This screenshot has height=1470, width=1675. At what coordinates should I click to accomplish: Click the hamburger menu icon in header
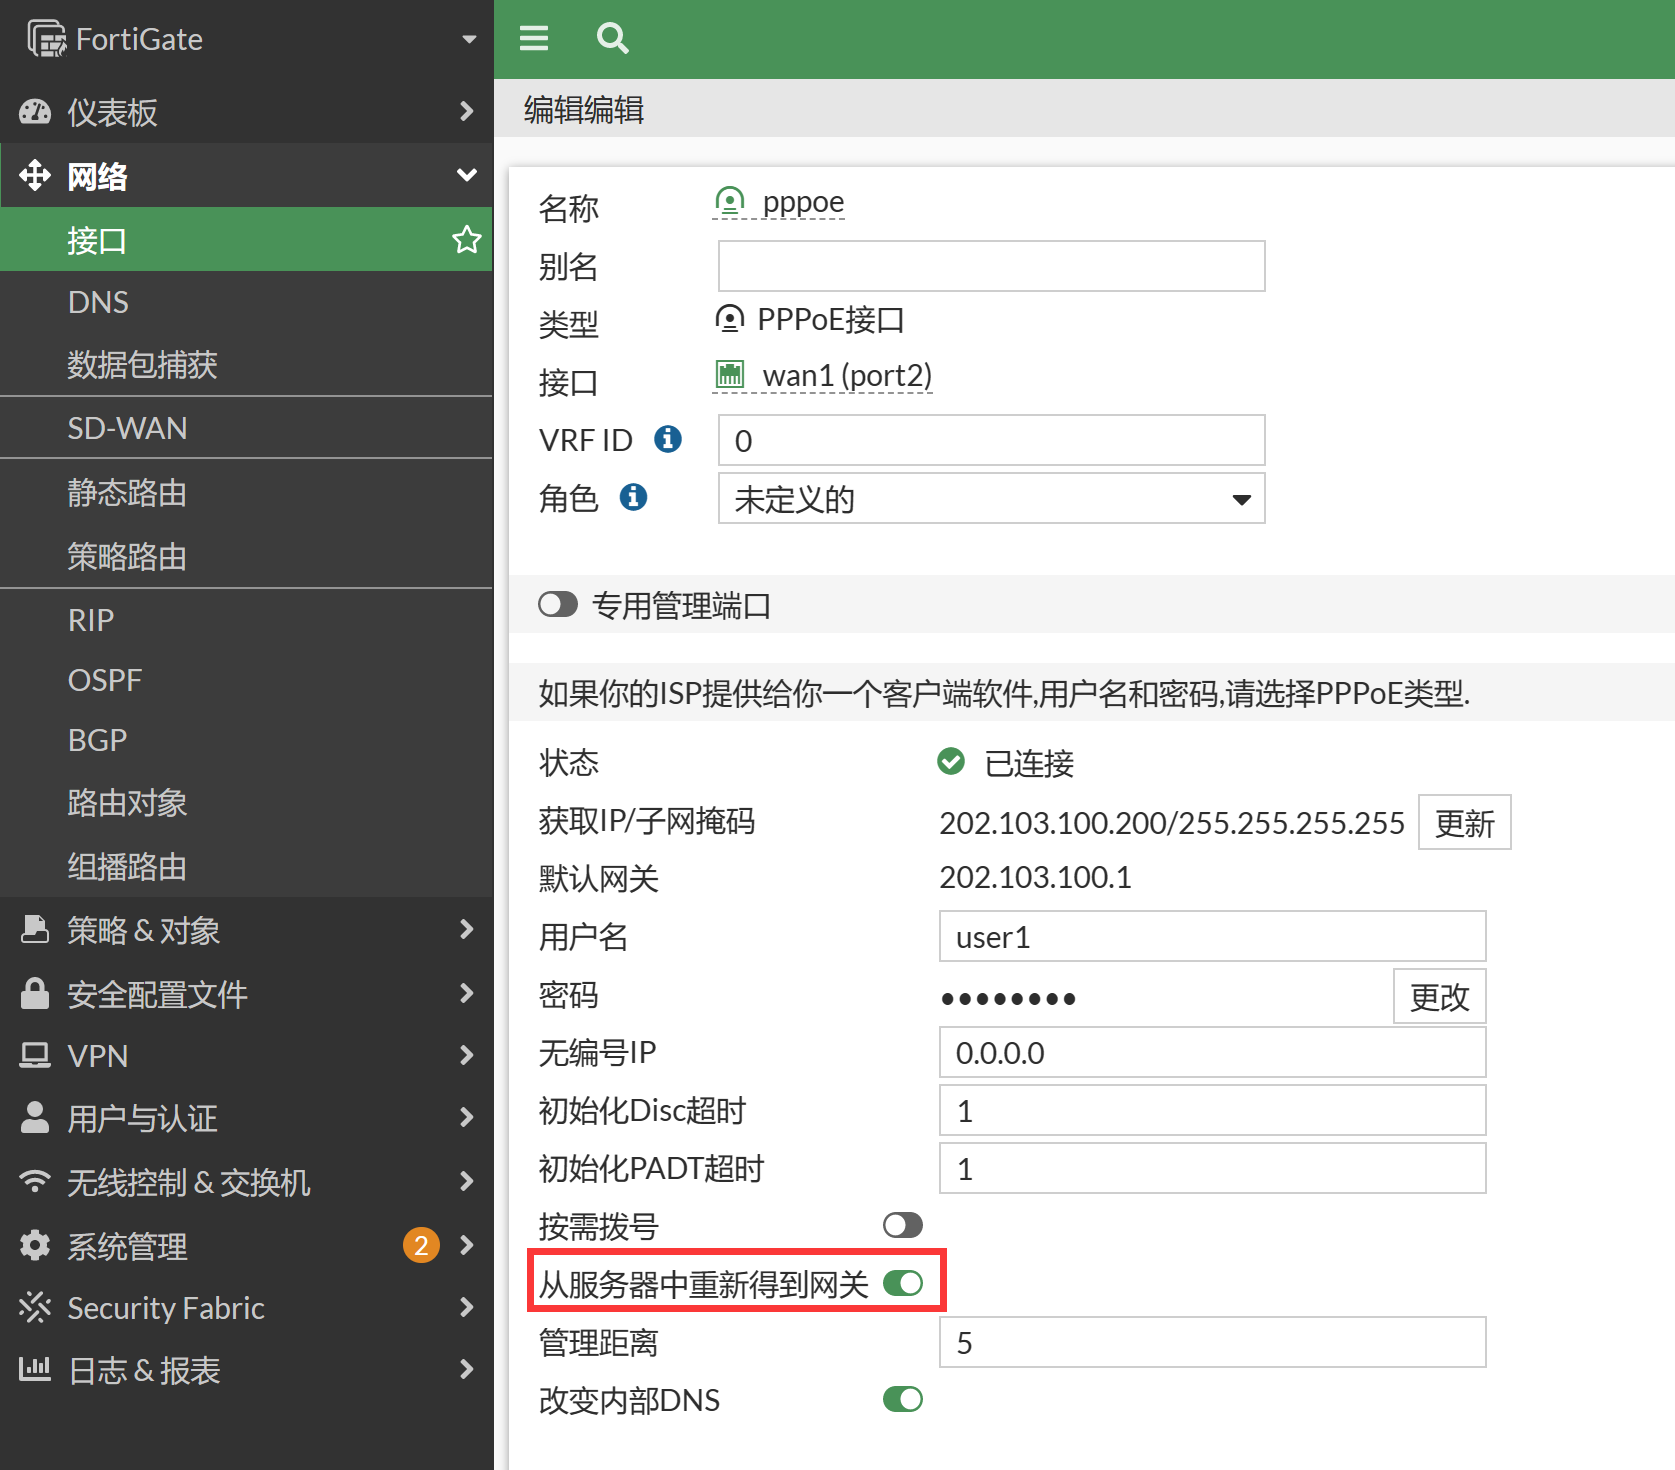(534, 38)
